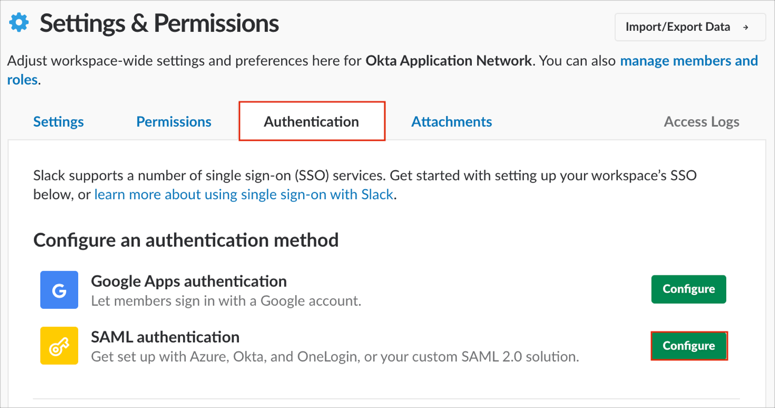
Task: Click the "Okta Application Network" workspace name
Action: (449, 61)
